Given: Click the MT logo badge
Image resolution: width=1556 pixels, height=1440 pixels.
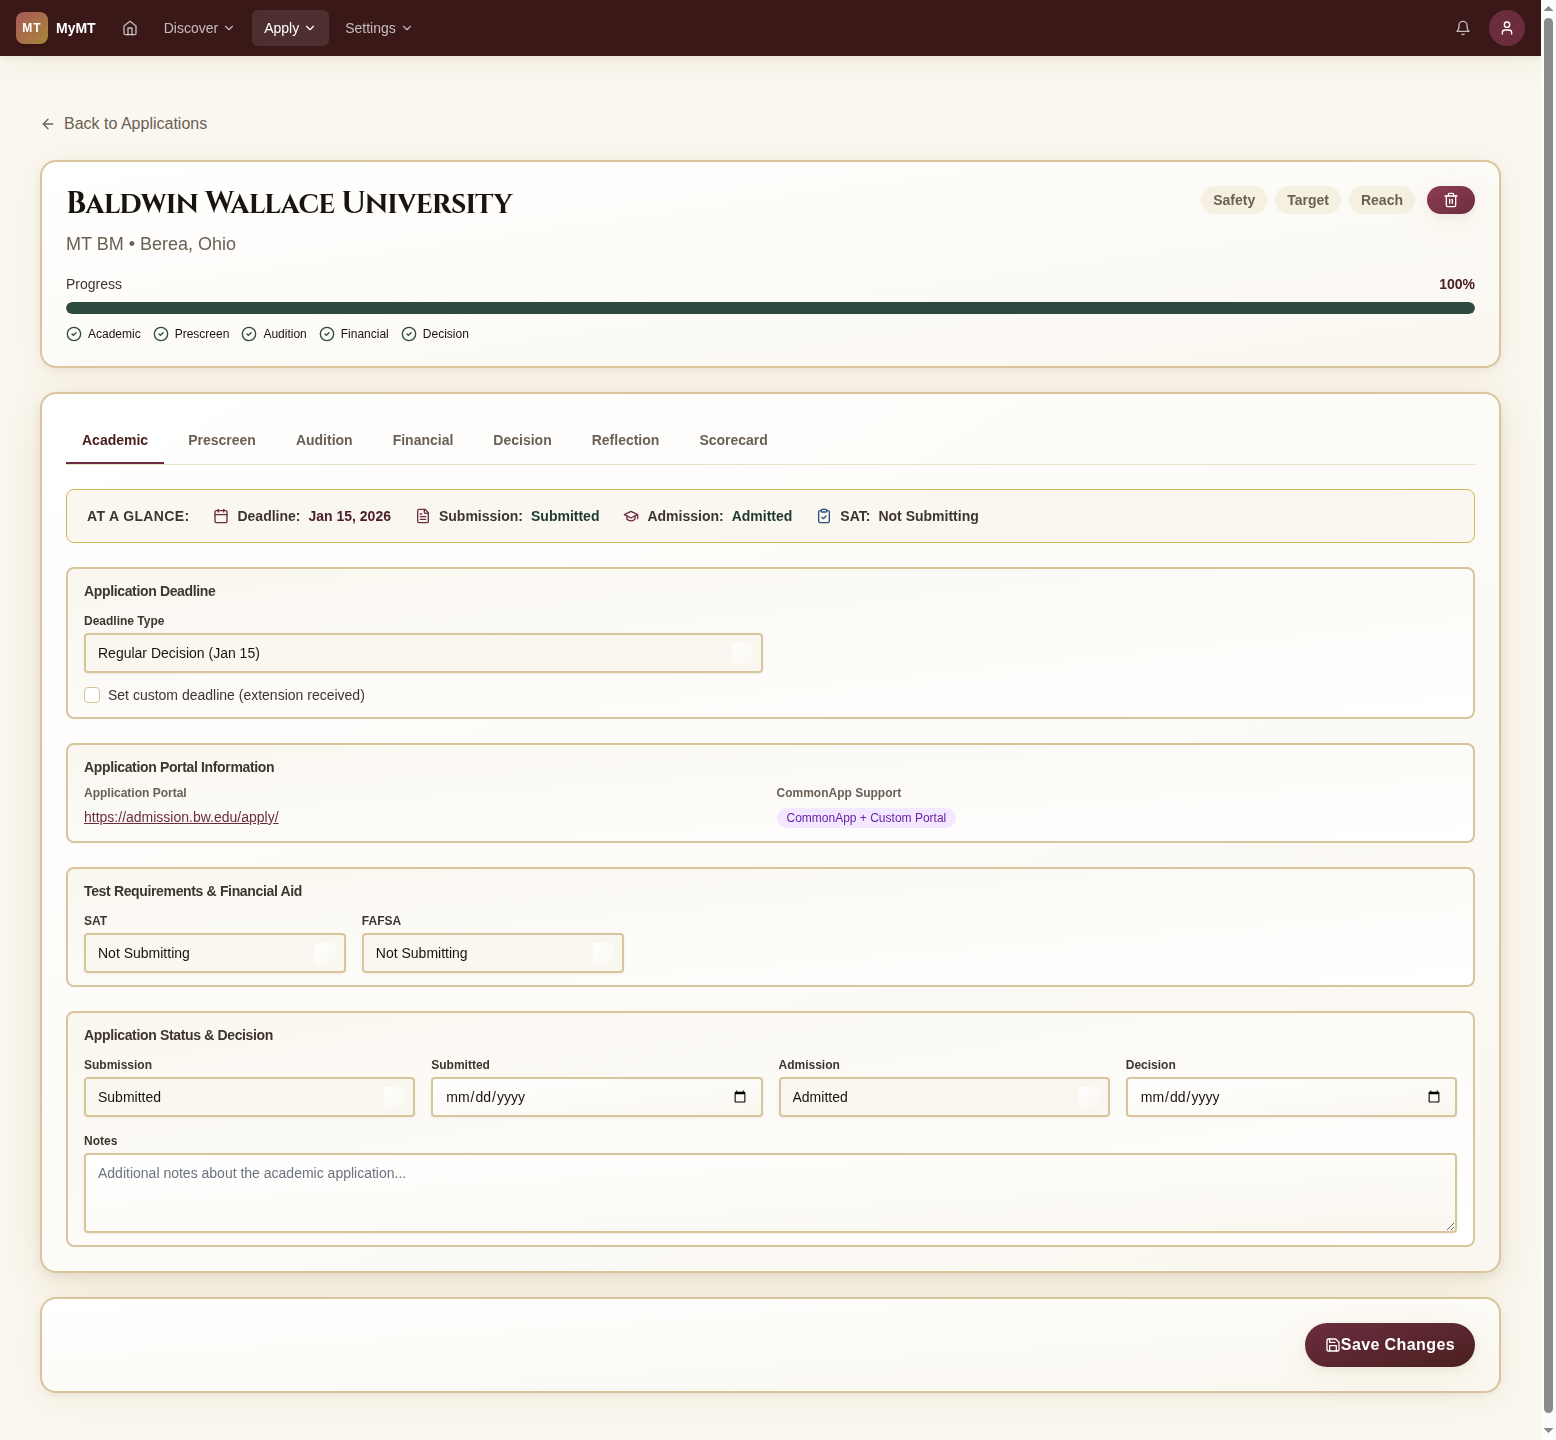Looking at the screenshot, I should (32, 28).
